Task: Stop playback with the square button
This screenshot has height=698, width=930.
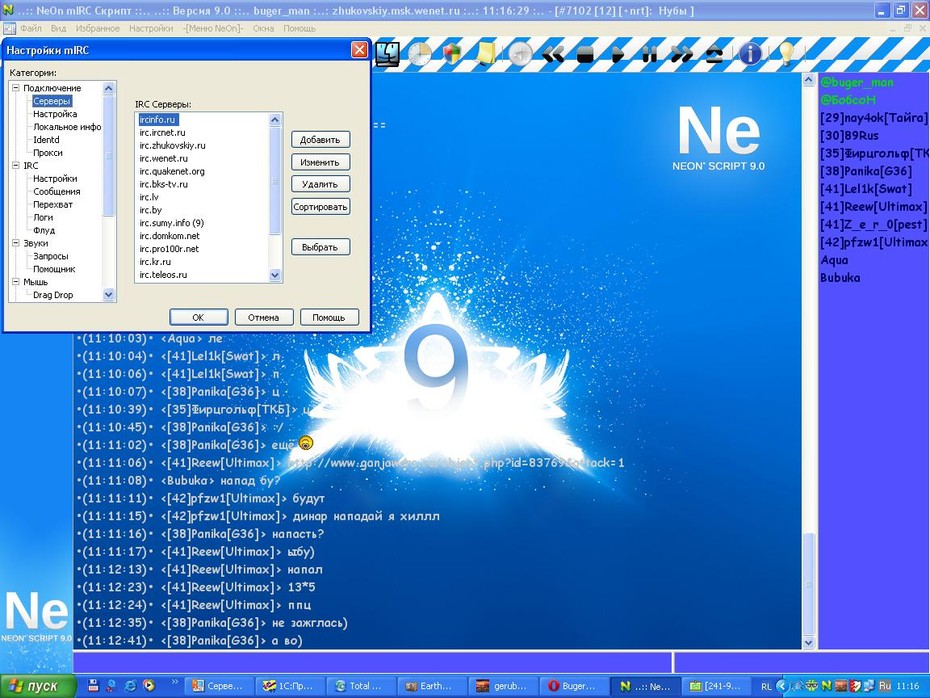Action: pyautogui.click(x=585, y=55)
